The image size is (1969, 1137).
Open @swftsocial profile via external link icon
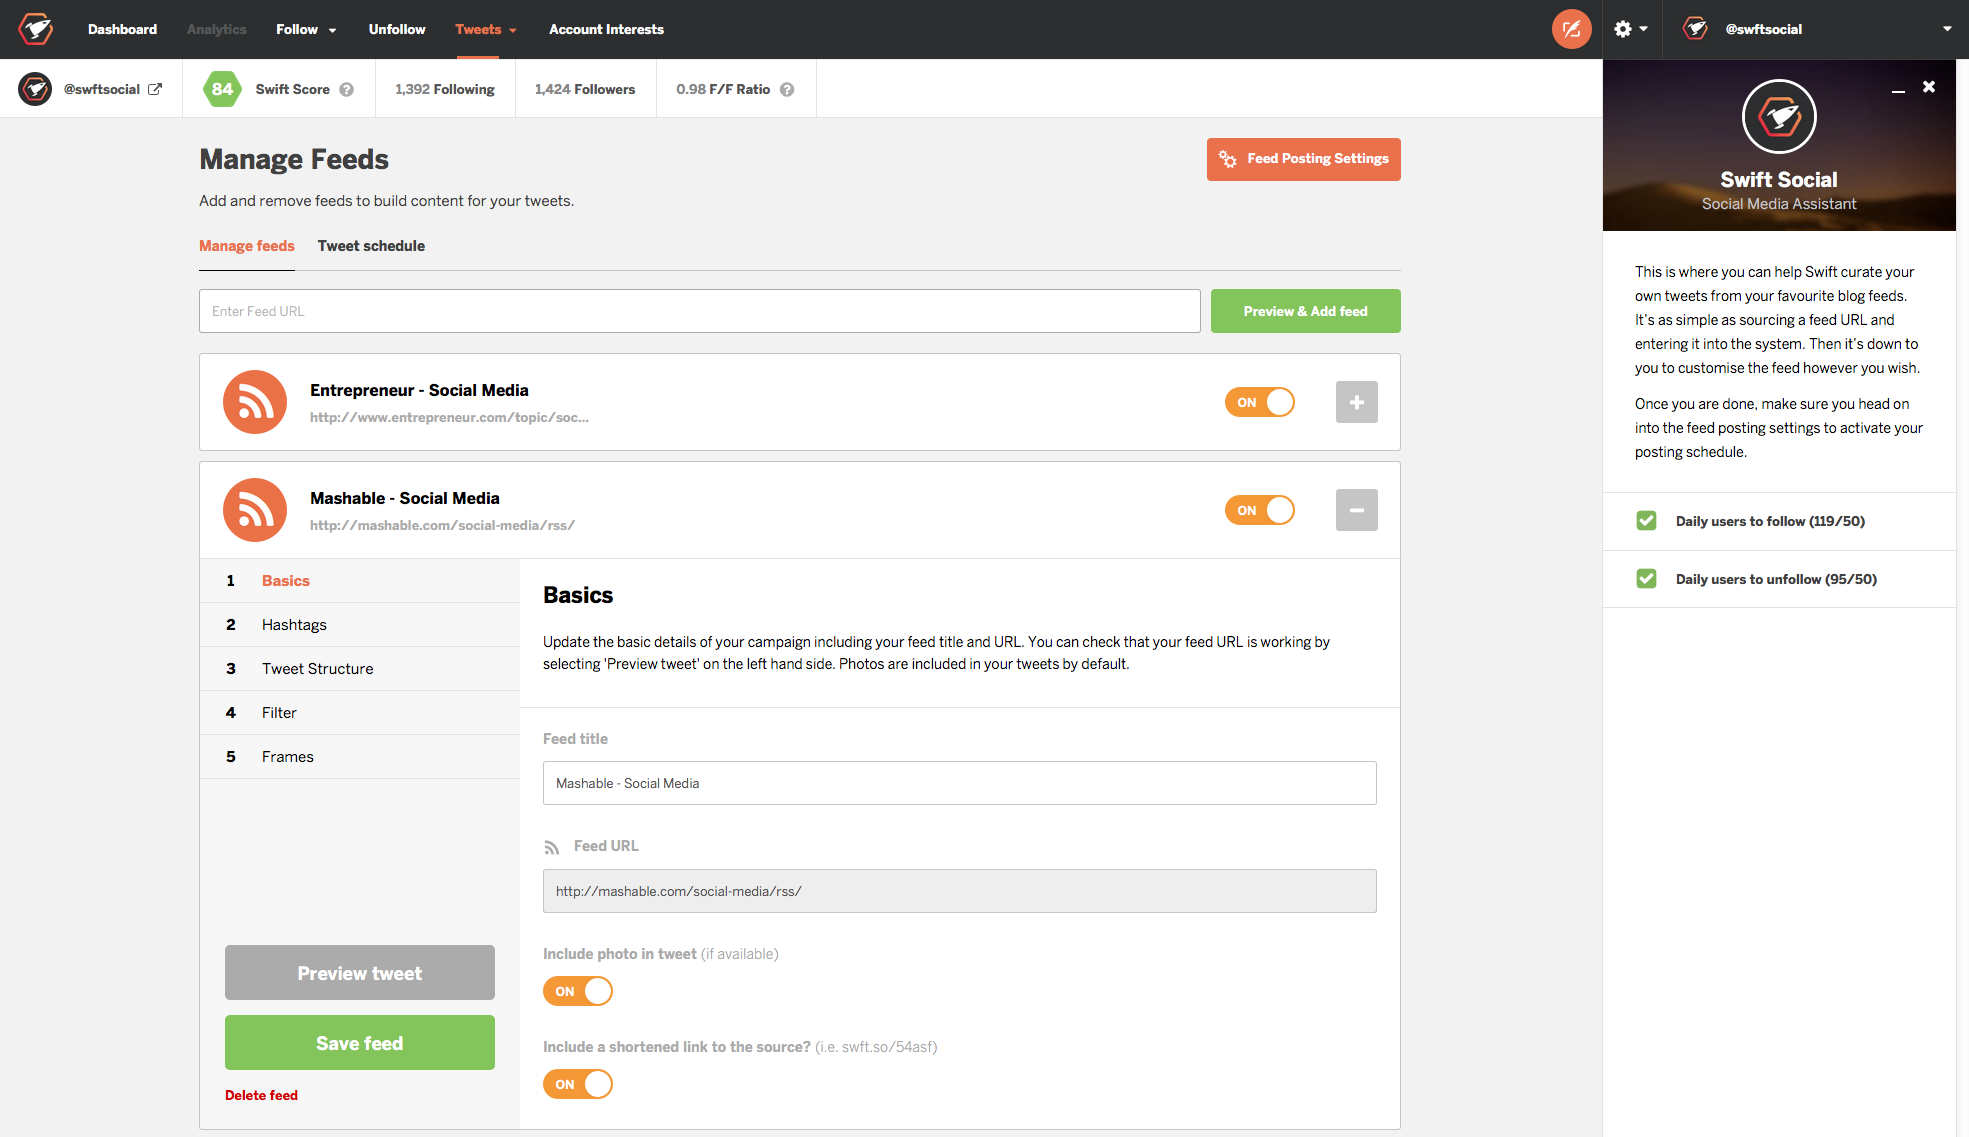(x=157, y=88)
